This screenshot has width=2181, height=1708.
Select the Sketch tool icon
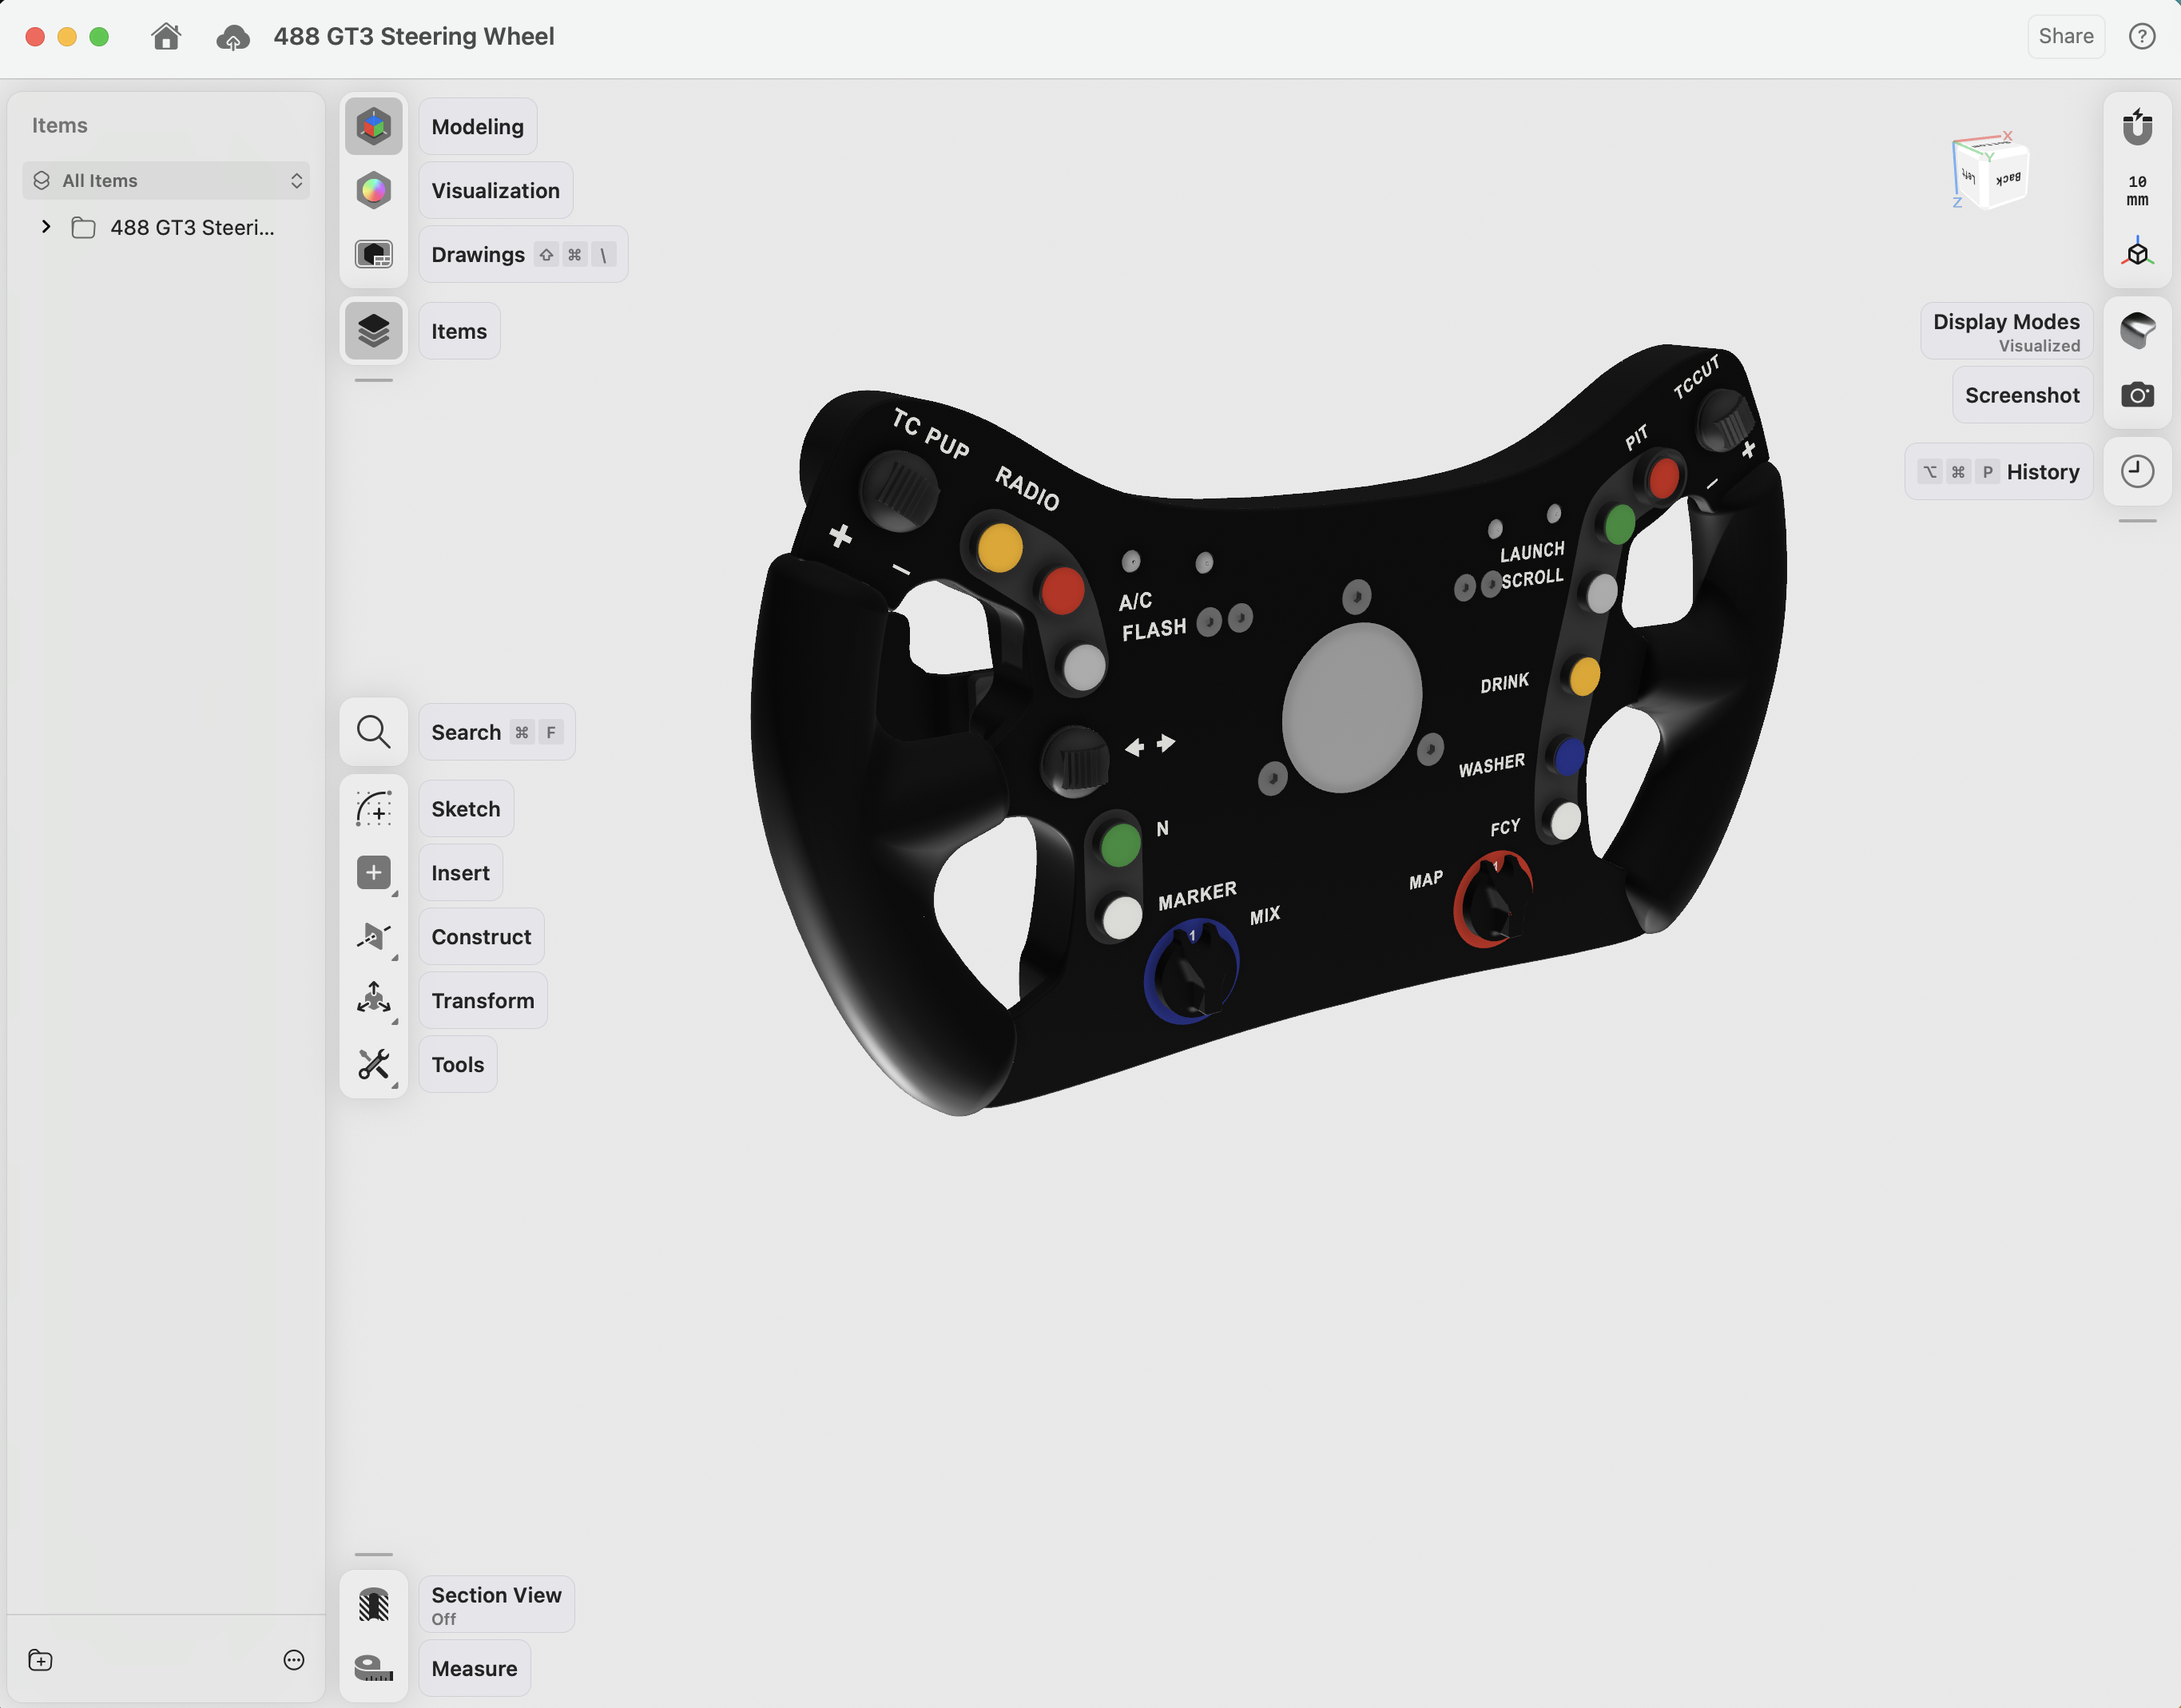coord(373,809)
